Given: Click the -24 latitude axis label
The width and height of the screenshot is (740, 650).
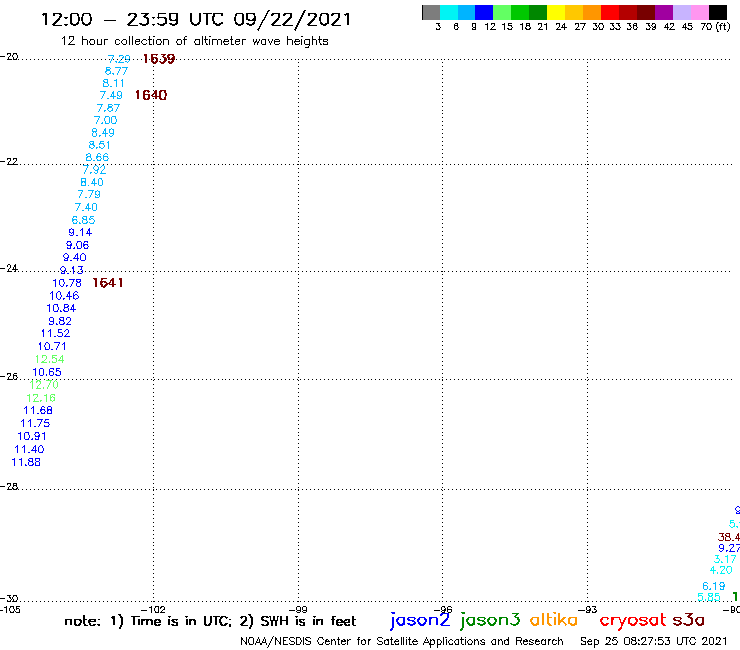Looking at the screenshot, I should click(x=9, y=268).
